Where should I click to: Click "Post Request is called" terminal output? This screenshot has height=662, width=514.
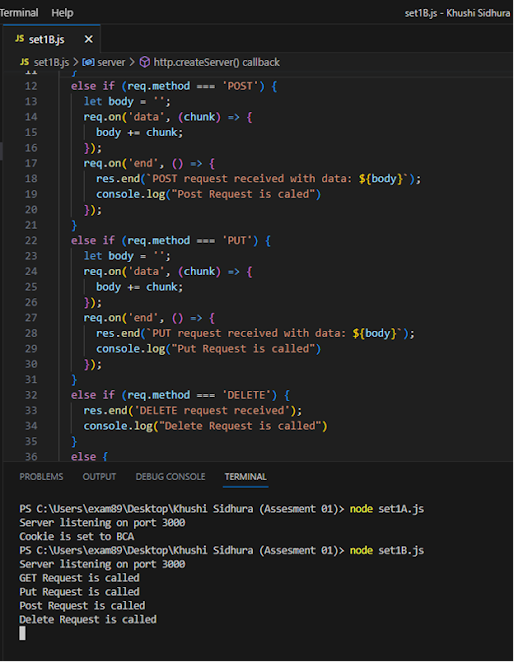pos(82,606)
